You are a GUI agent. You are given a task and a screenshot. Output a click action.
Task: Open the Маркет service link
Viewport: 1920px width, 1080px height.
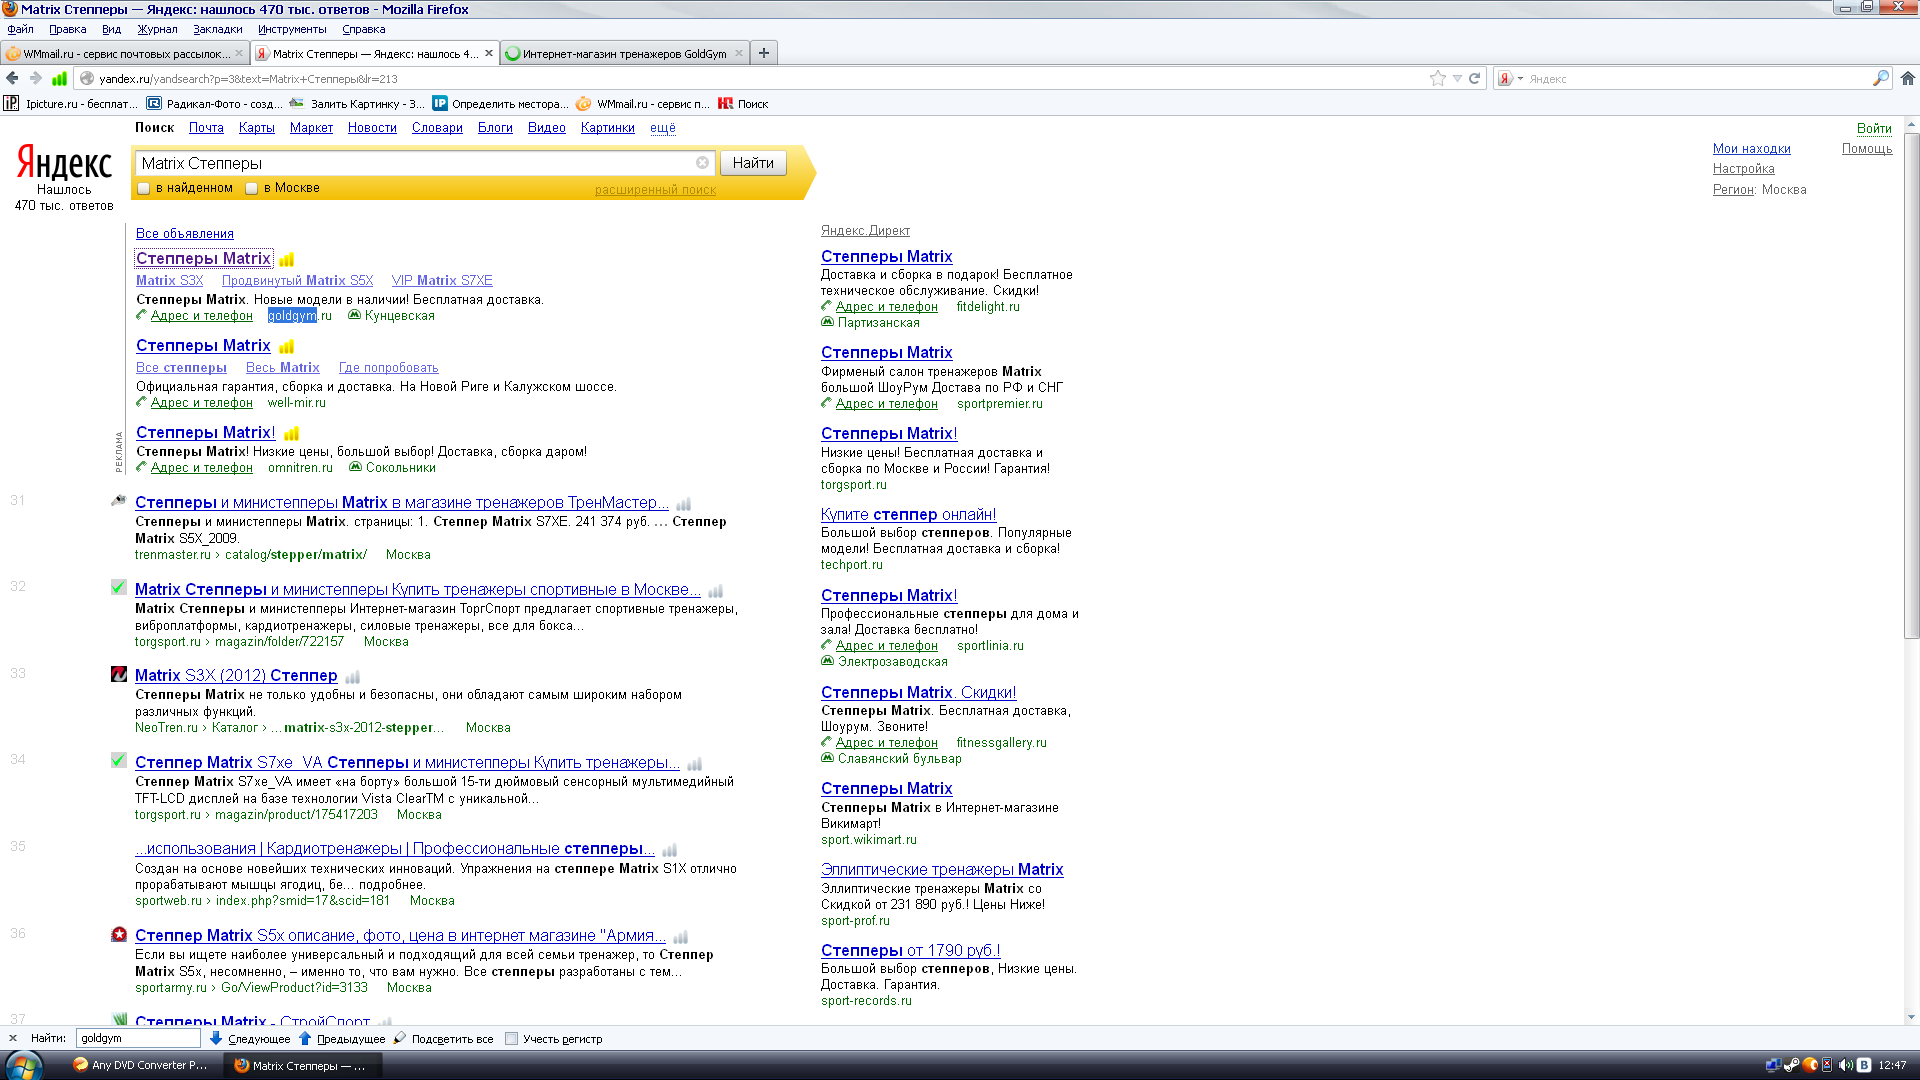click(x=311, y=128)
